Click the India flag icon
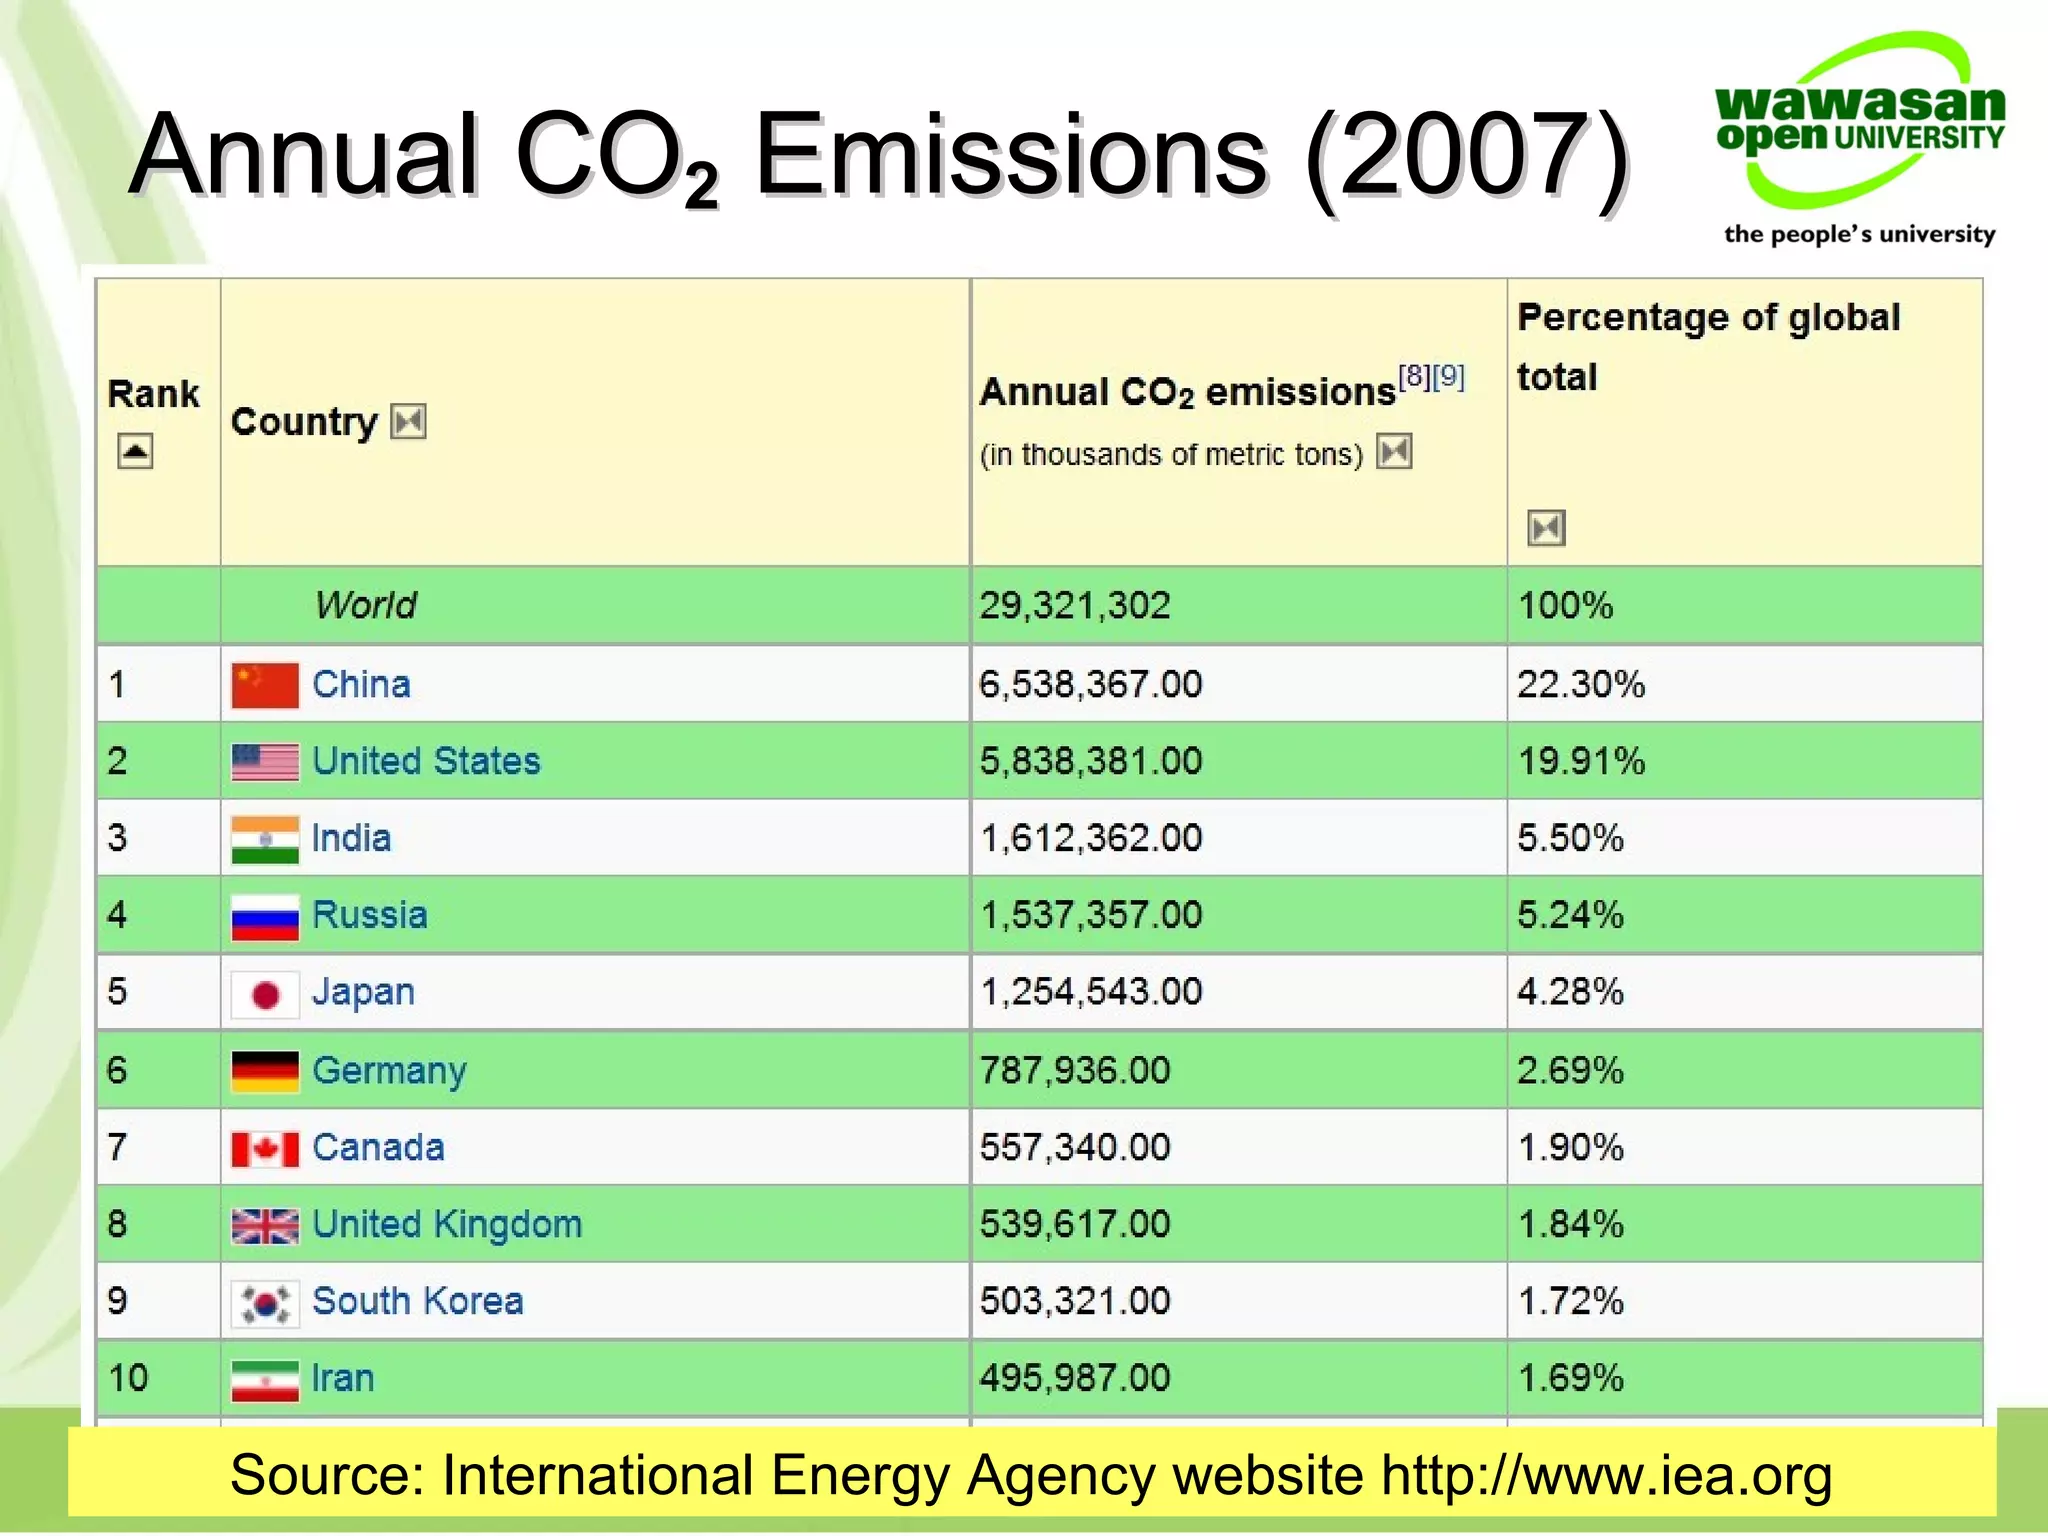This screenshot has width=2048, height=1536. click(x=264, y=839)
